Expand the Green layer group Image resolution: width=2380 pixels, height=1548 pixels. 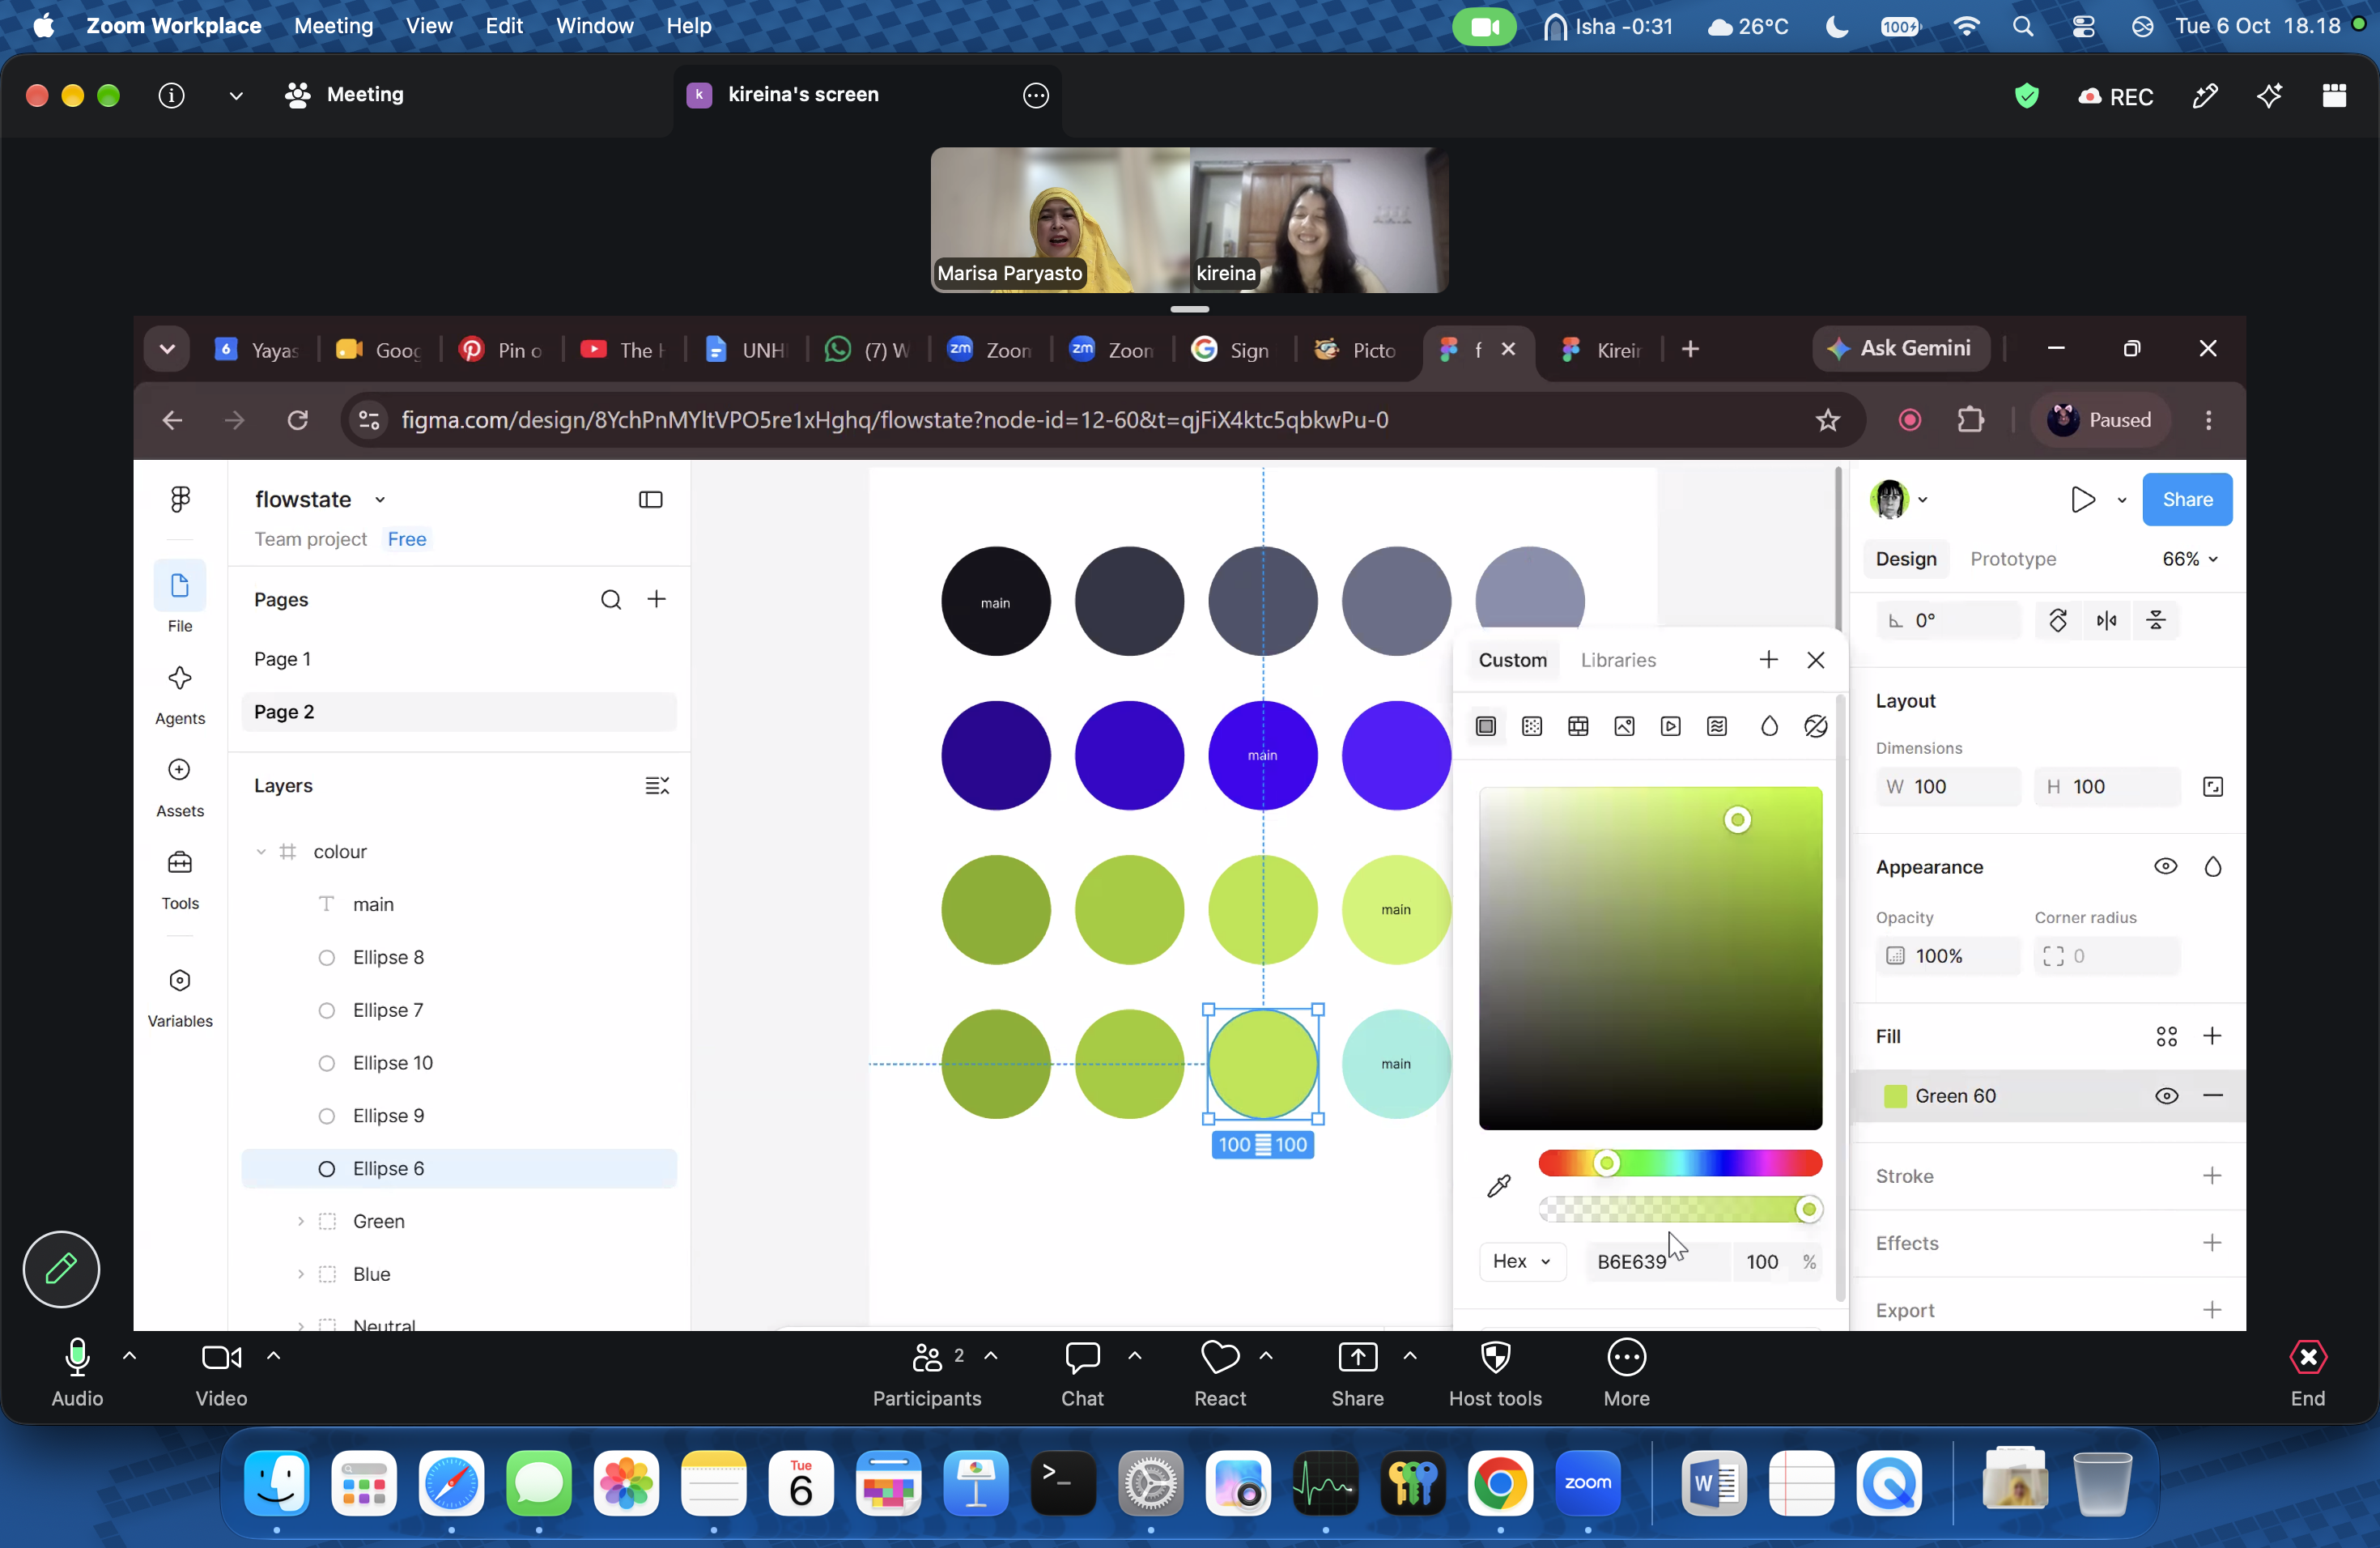point(300,1221)
